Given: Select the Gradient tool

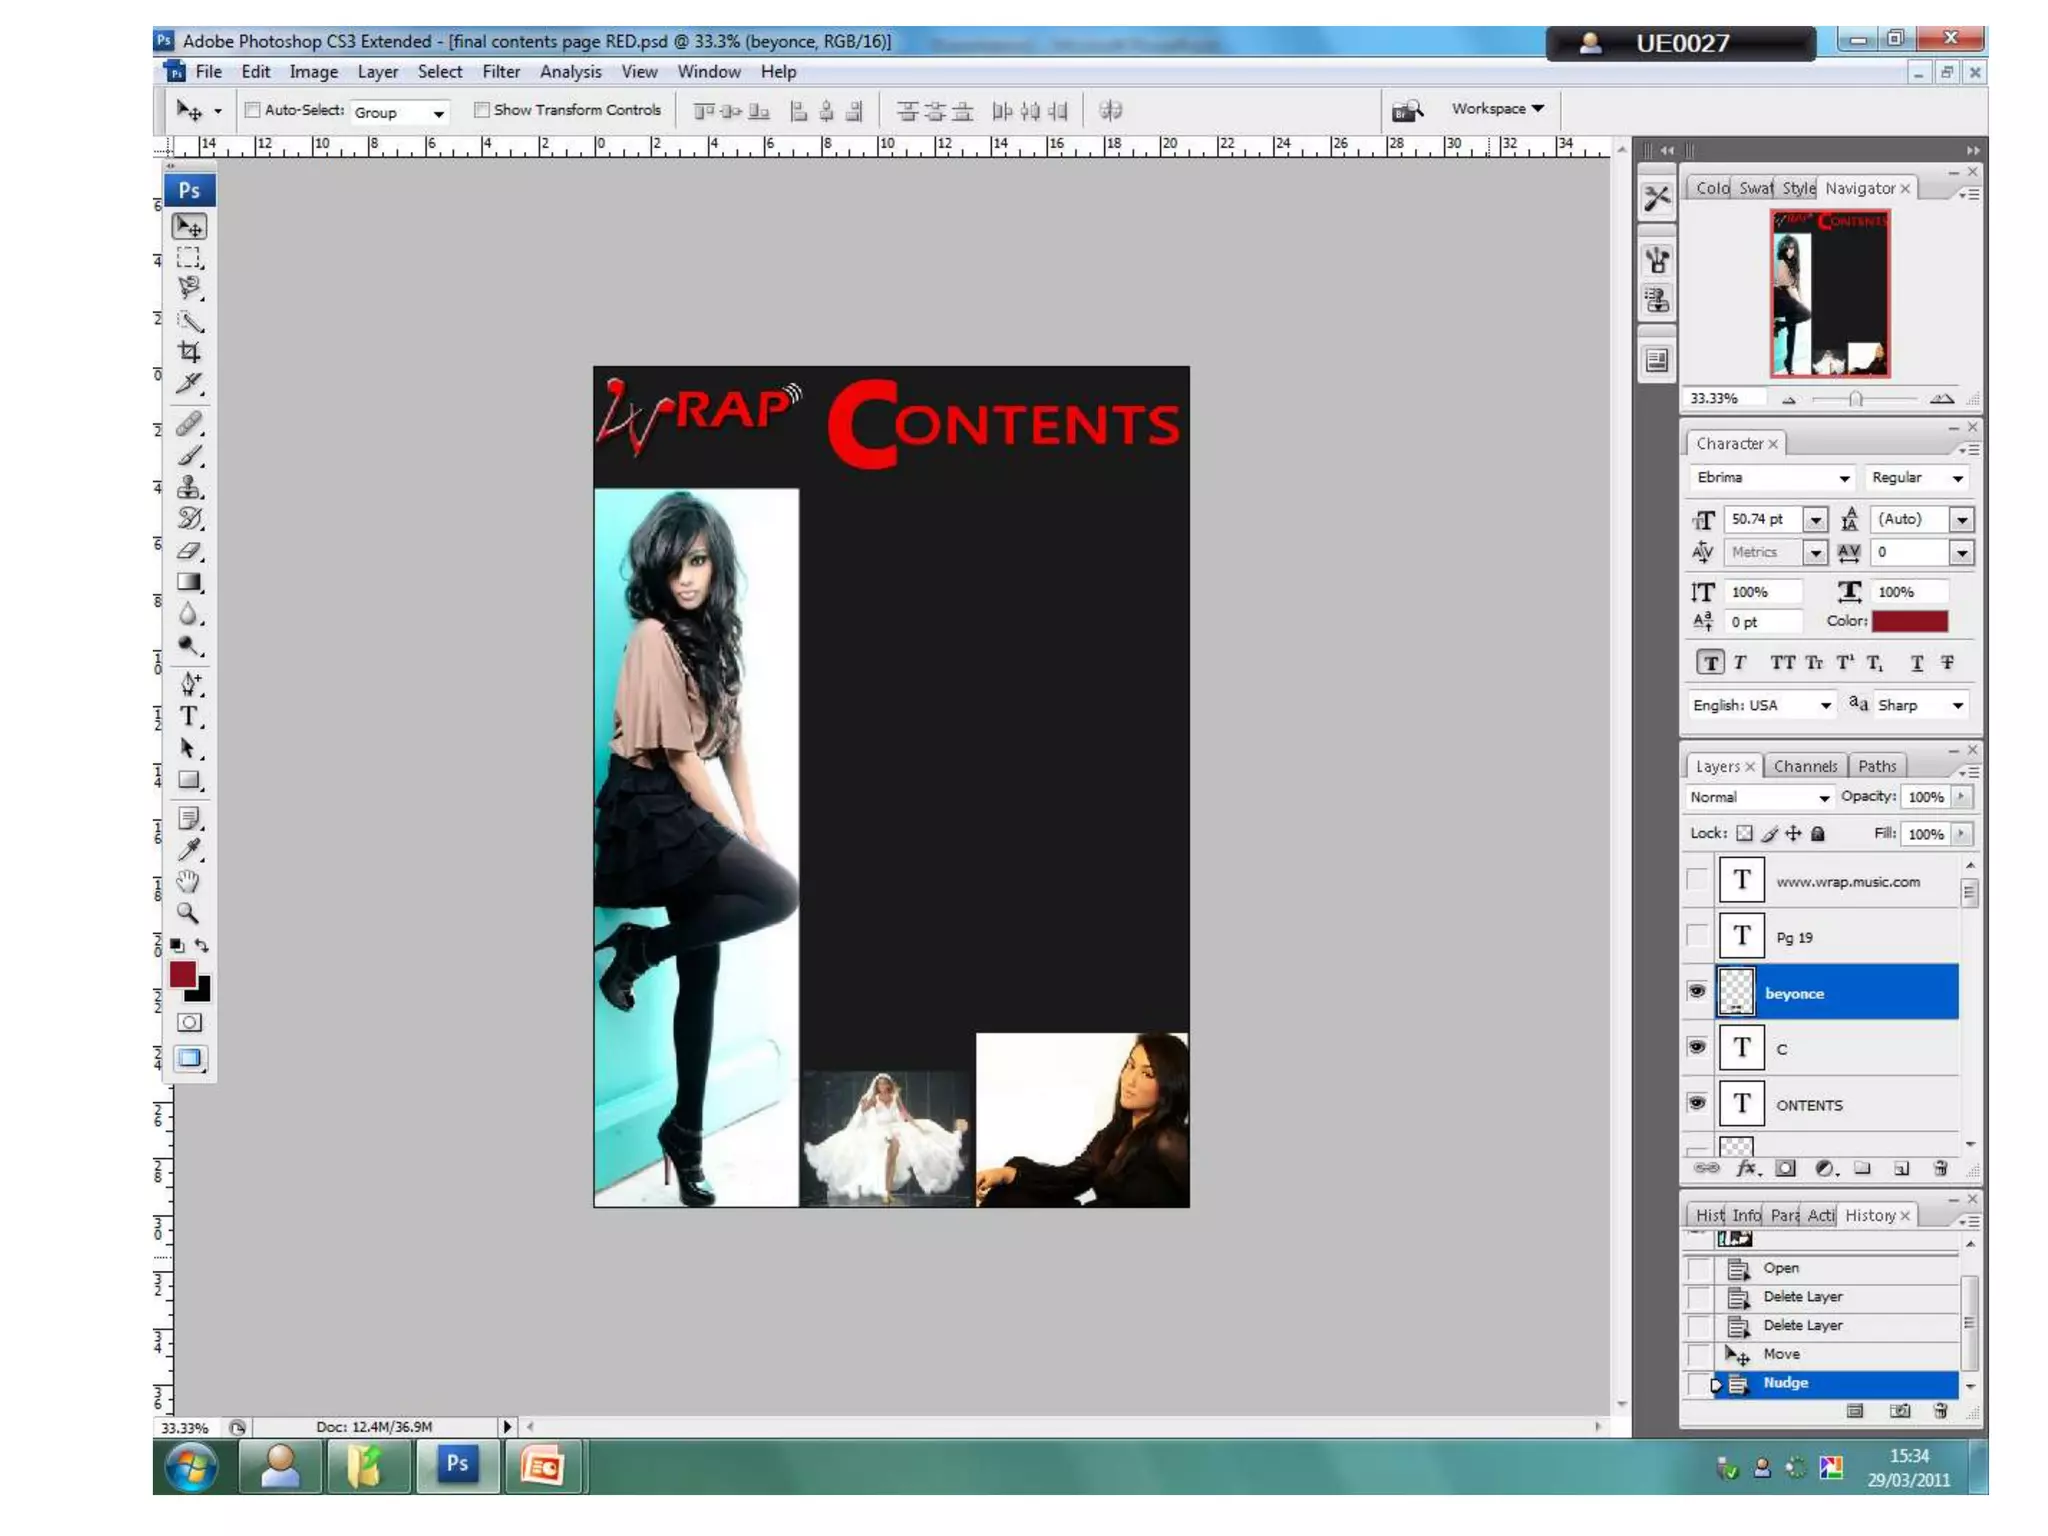Looking at the screenshot, I should tap(189, 583).
